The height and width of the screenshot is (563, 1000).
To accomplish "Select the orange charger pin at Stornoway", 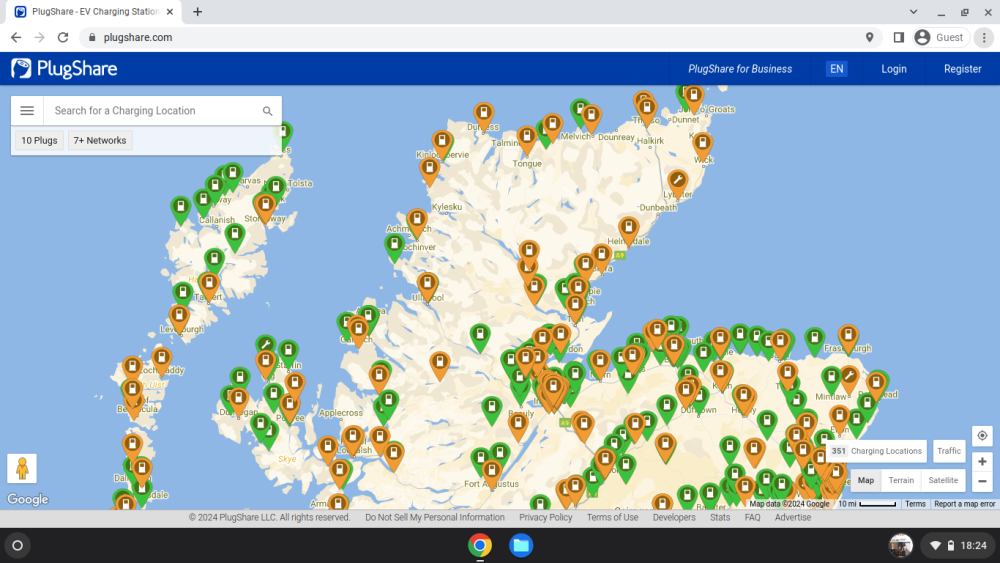I will tap(264, 207).
